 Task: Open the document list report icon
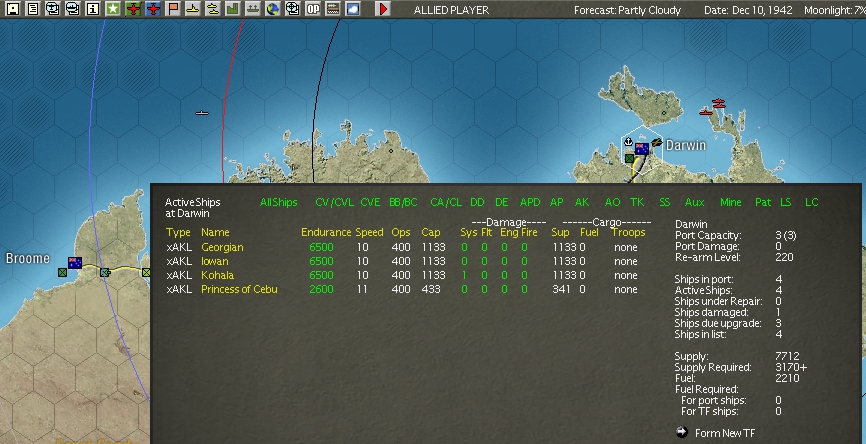[33, 8]
